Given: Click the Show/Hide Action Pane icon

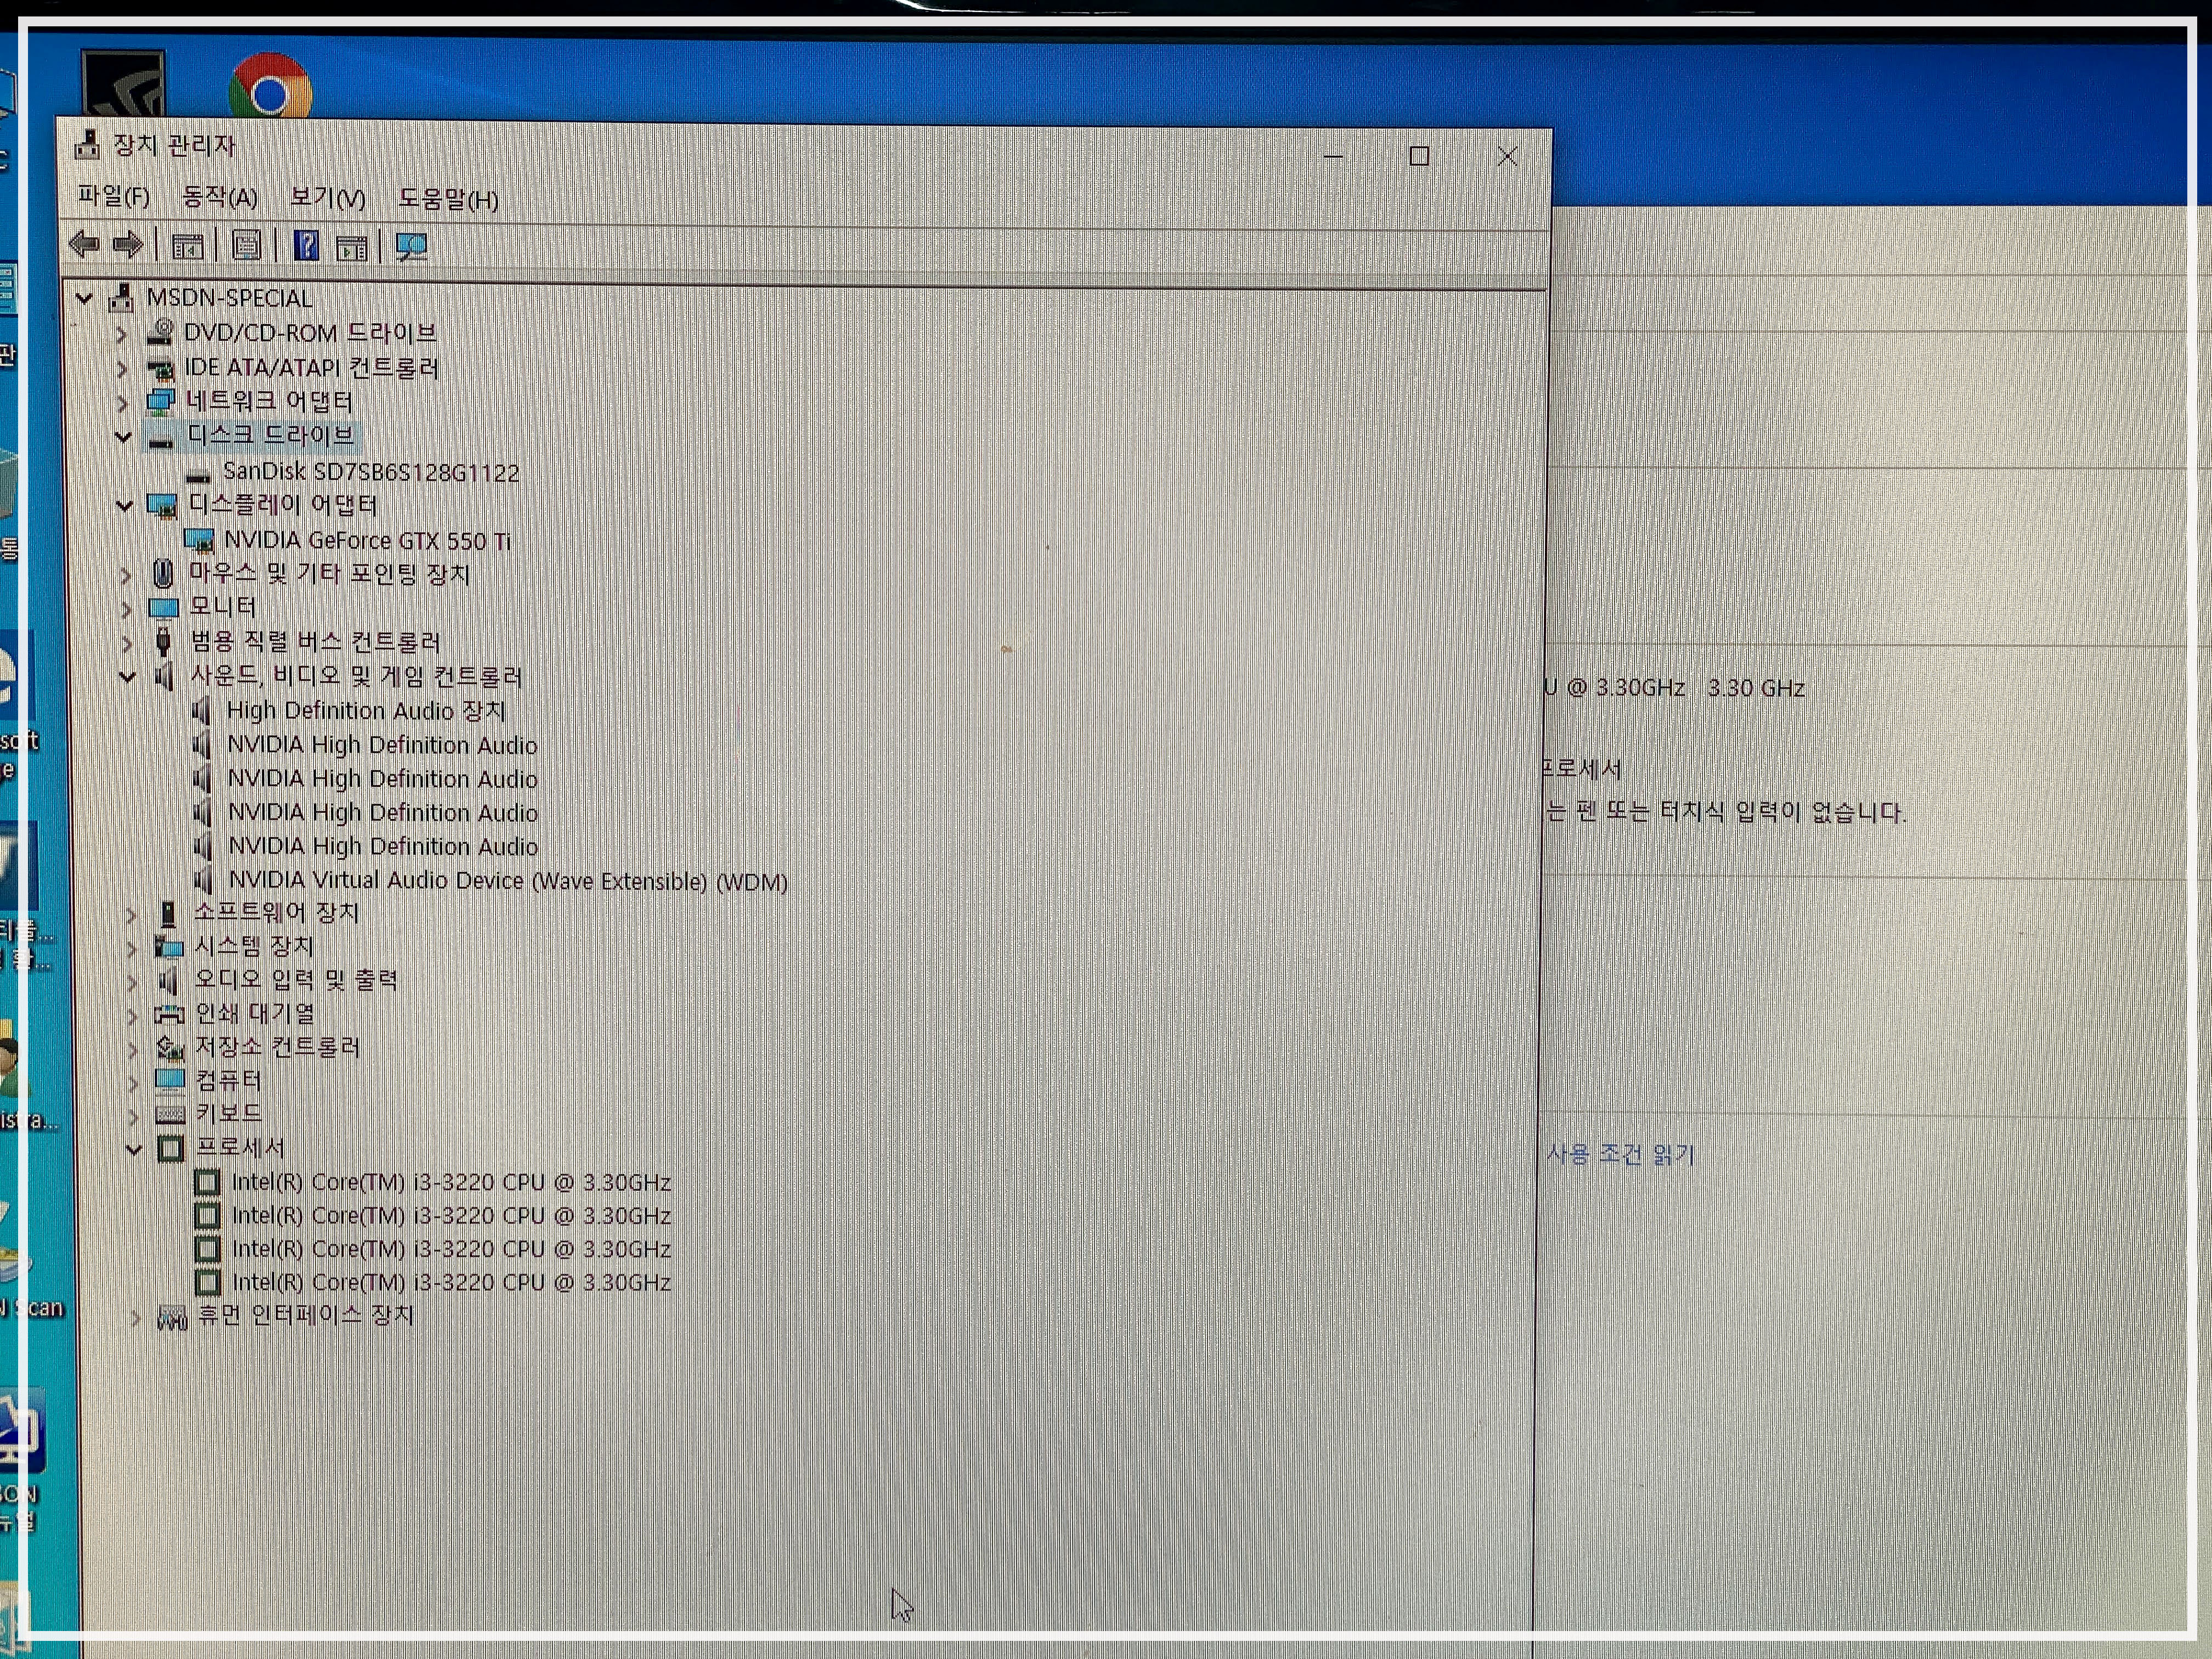Looking at the screenshot, I should [351, 247].
